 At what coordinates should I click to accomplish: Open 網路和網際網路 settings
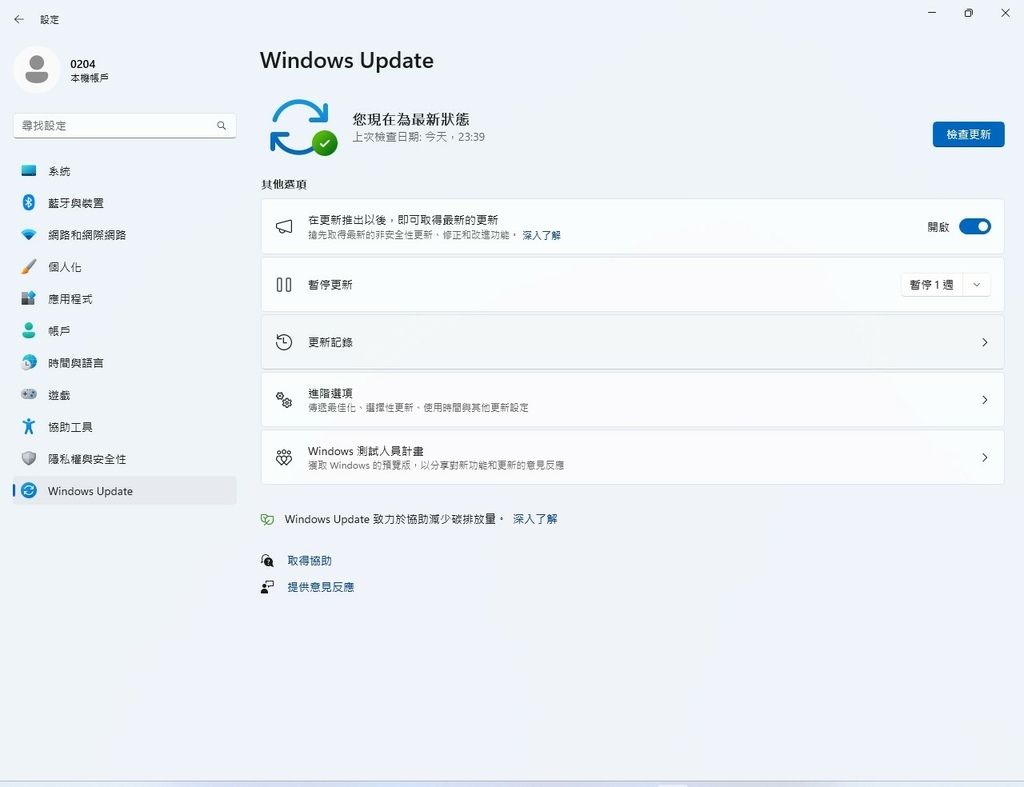pyautogui.click(x=125, y=234)
